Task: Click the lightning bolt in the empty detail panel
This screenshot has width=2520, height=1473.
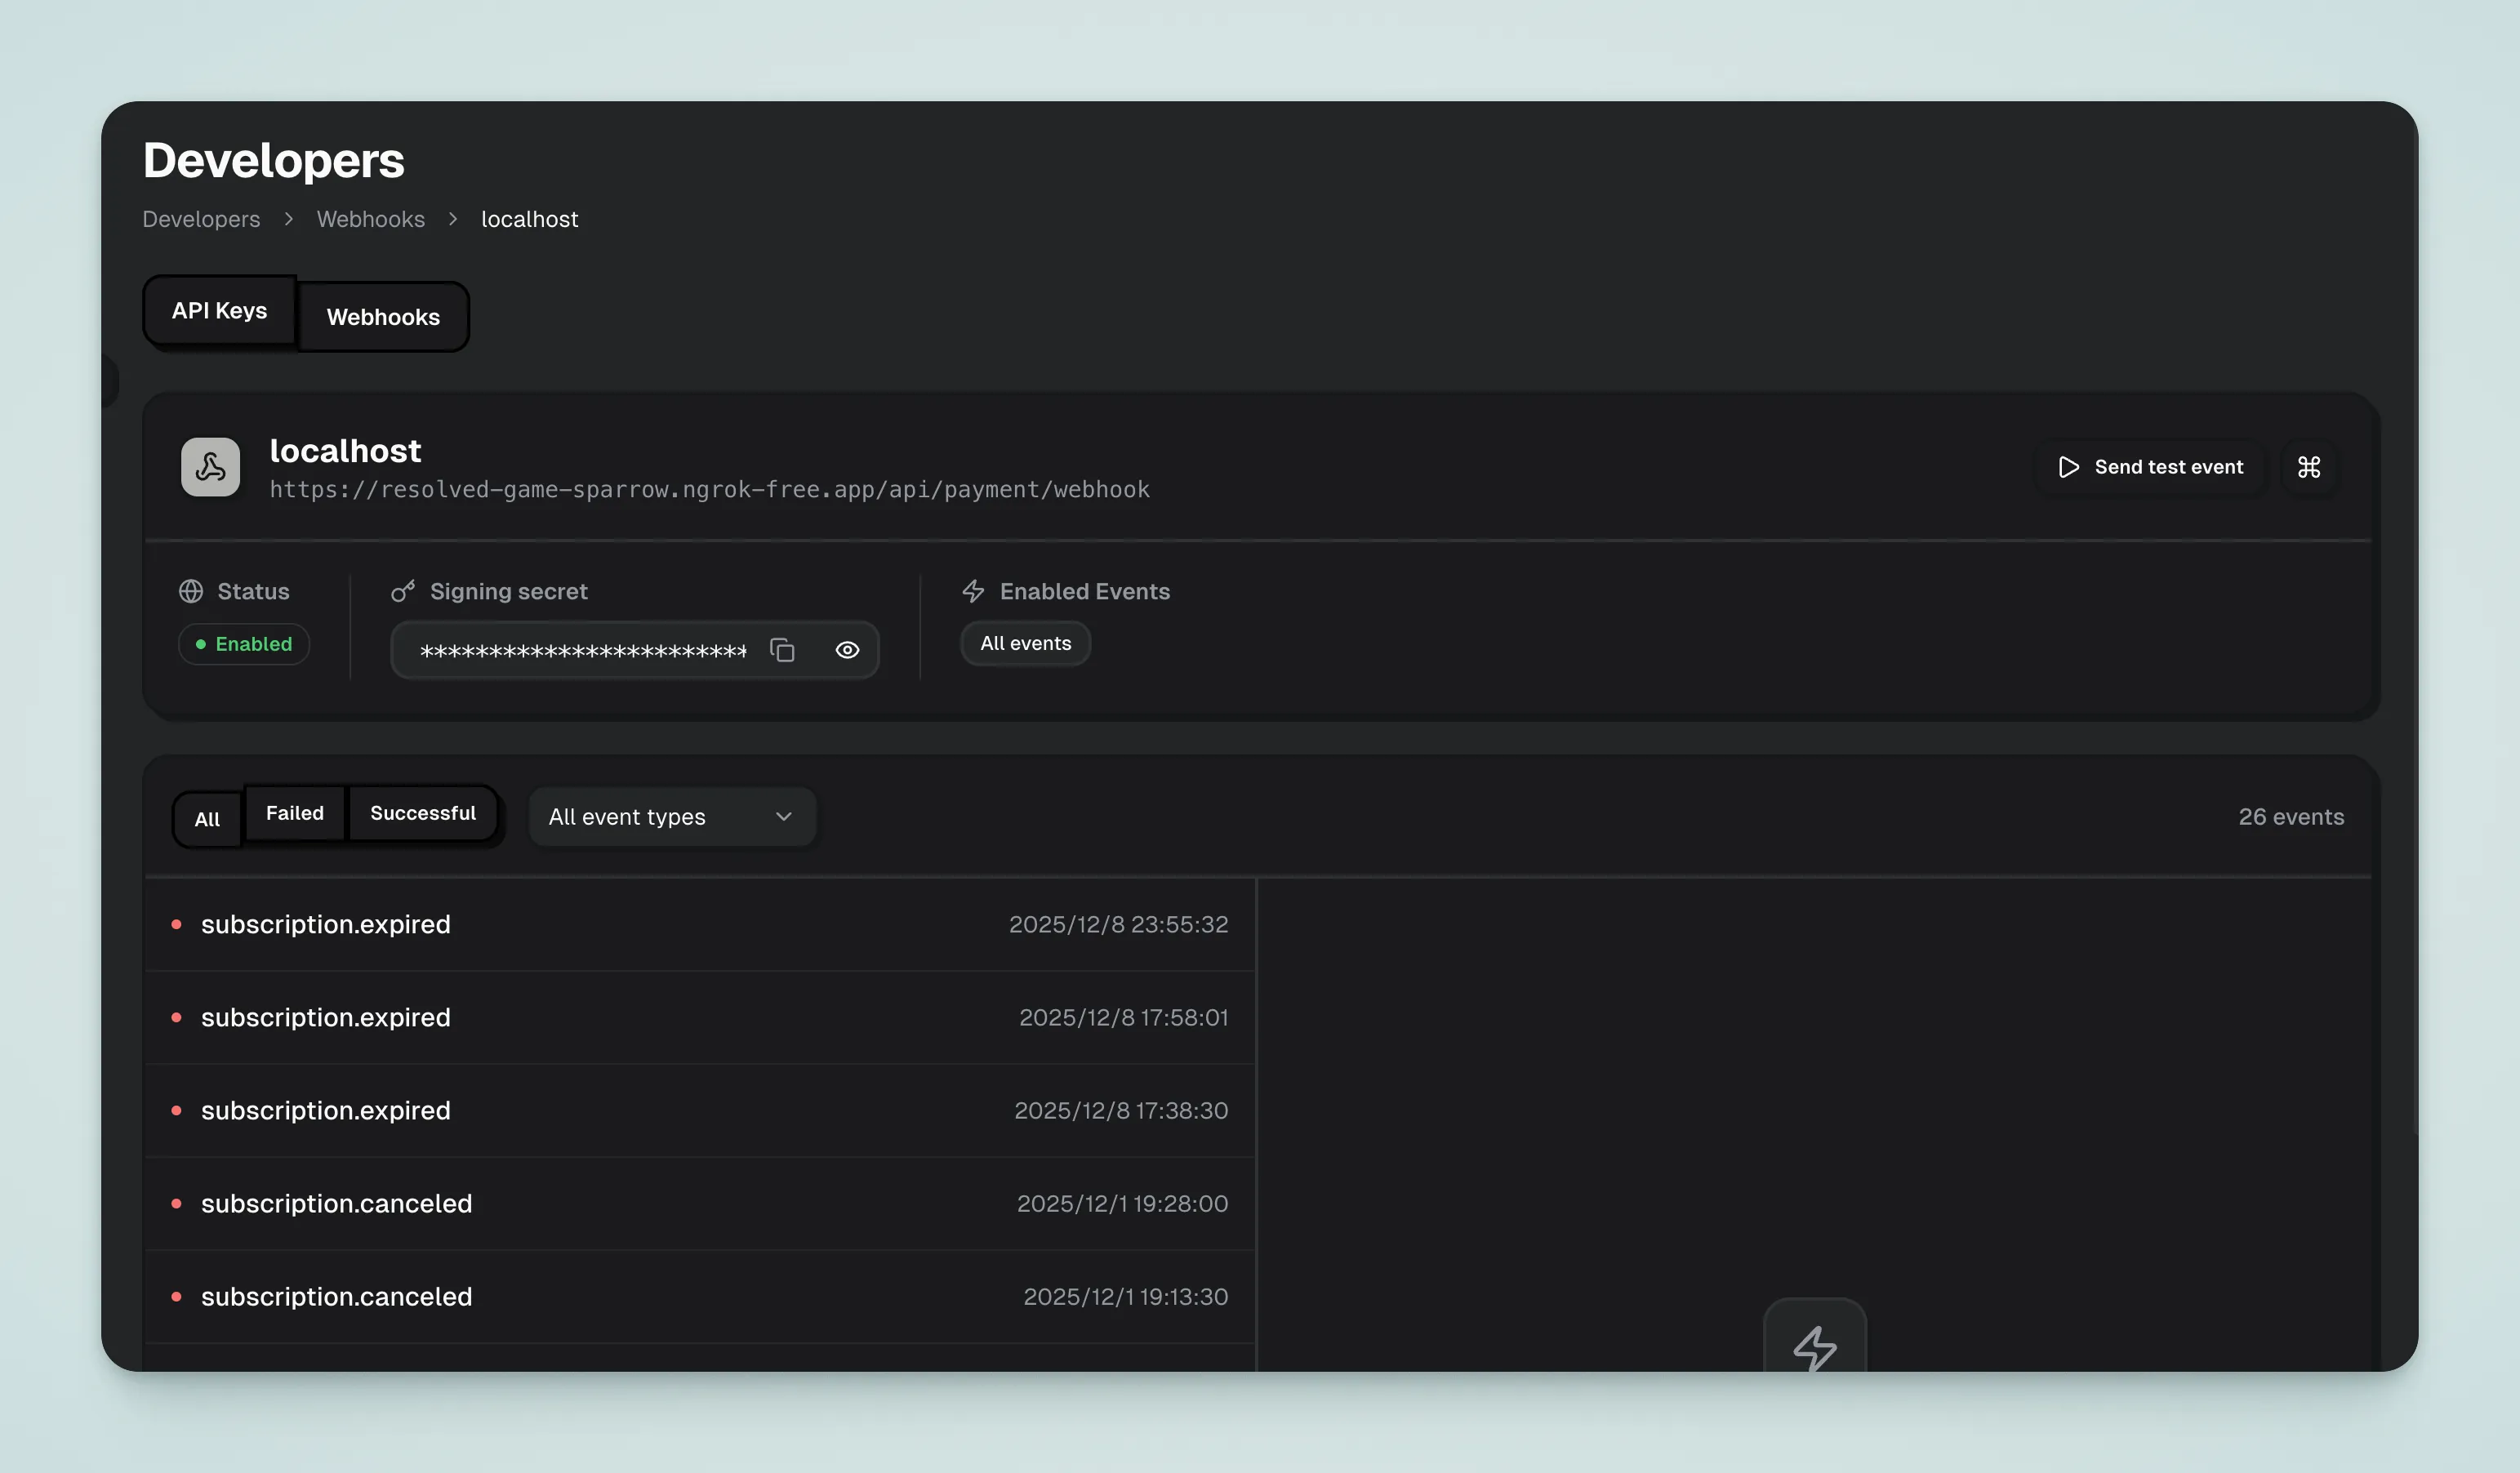Action: 1816,1348
